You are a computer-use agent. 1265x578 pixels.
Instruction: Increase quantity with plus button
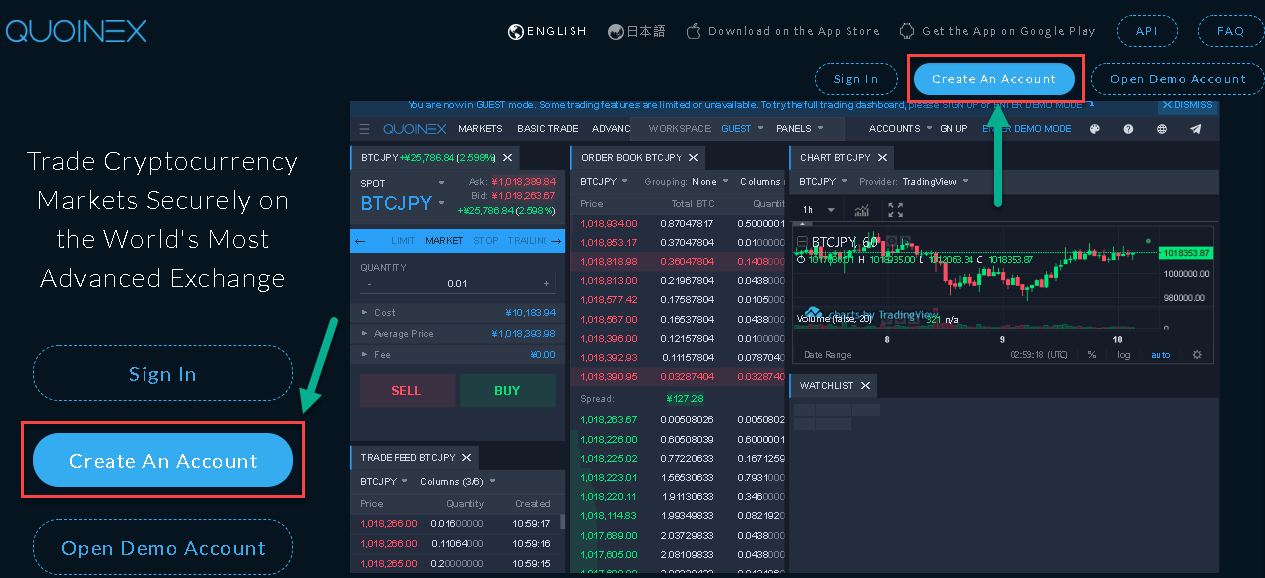coord(546,284)
